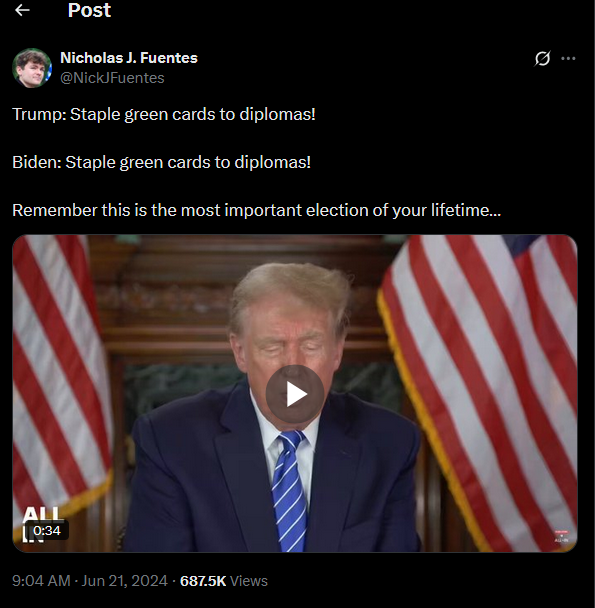The height and width of the screenshot is (608, 595).
Task: Click the "Biden: Staple green cards" text line
Action: click(x=161, y=162)
